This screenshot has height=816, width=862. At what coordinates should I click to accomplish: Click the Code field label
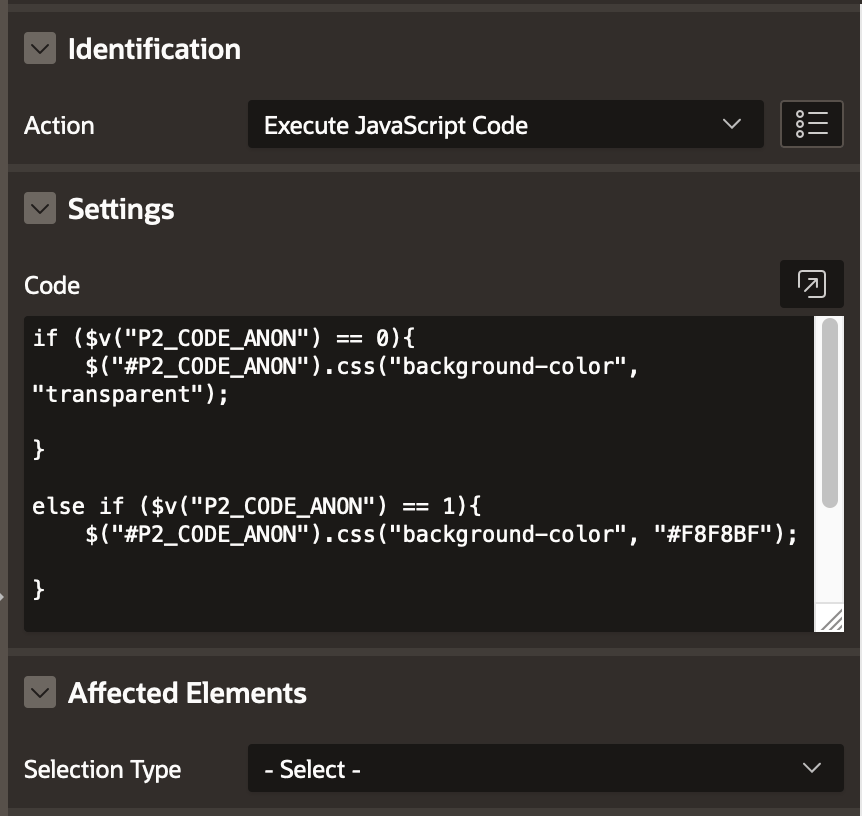click(x=52, y=285)
